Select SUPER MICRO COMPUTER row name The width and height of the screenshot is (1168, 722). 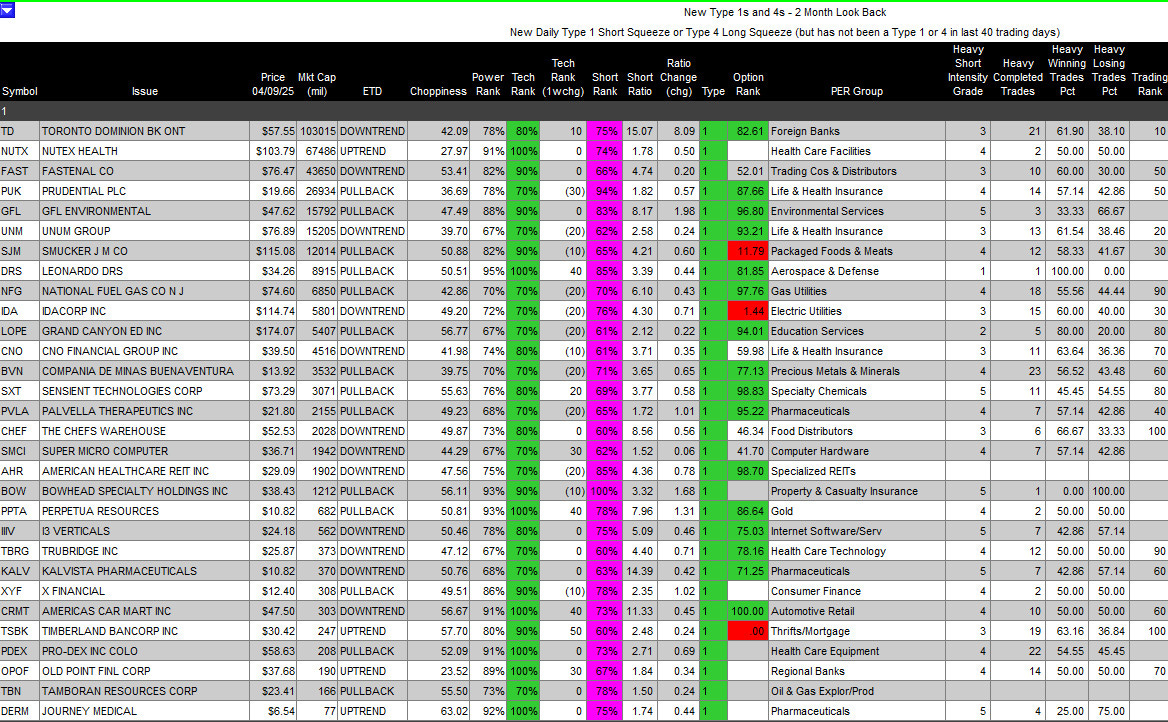point(105,452)
